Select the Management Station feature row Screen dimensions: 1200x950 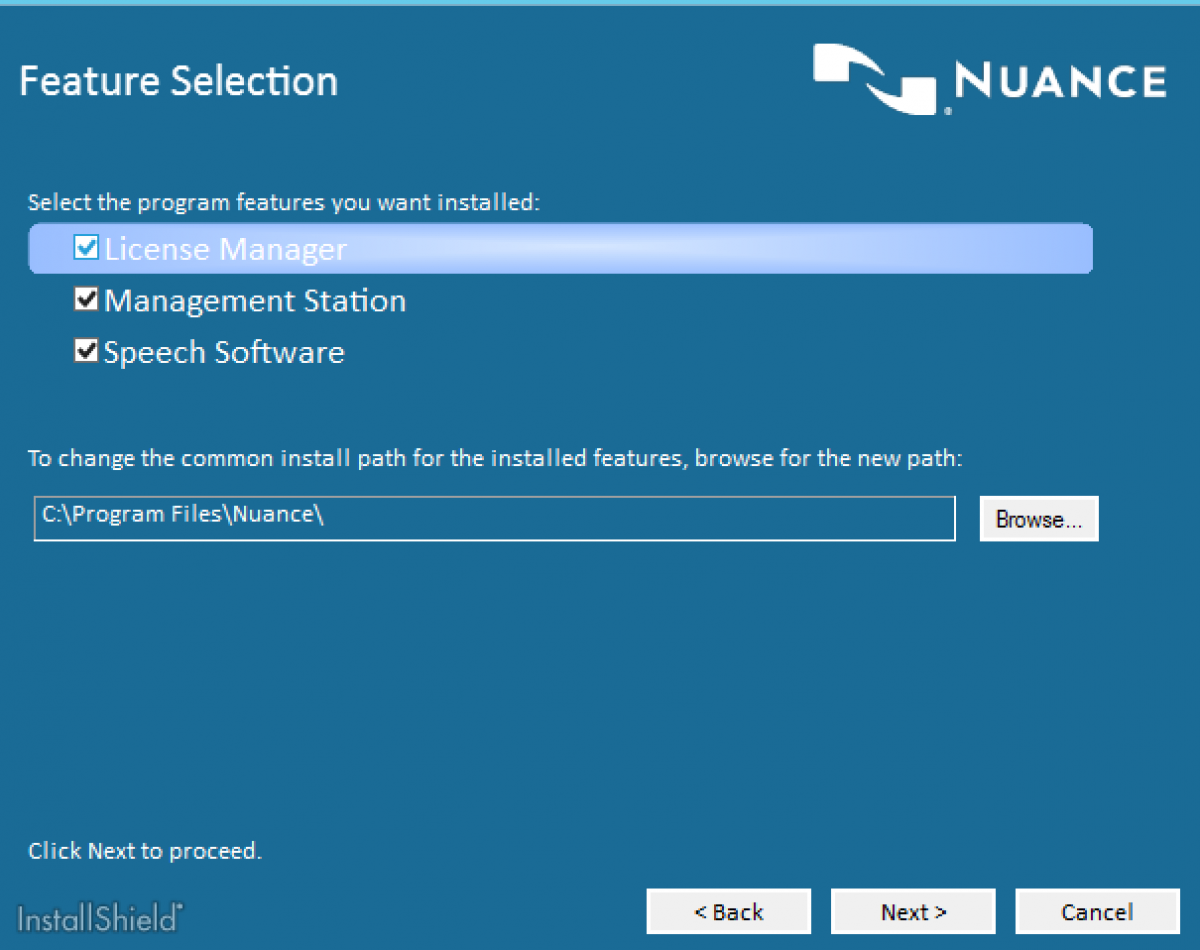coord(255,299)
